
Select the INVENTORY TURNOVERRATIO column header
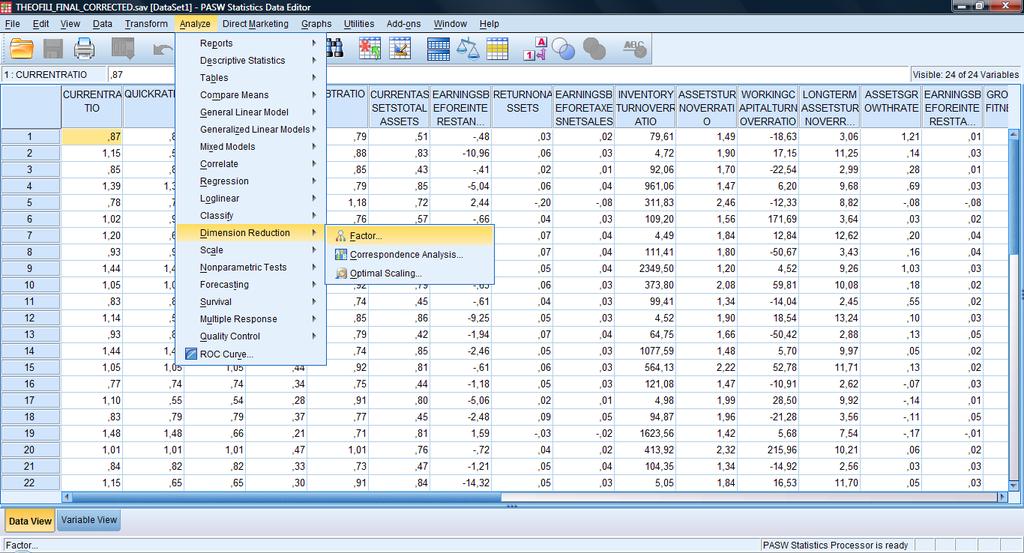tap(645, 108)
